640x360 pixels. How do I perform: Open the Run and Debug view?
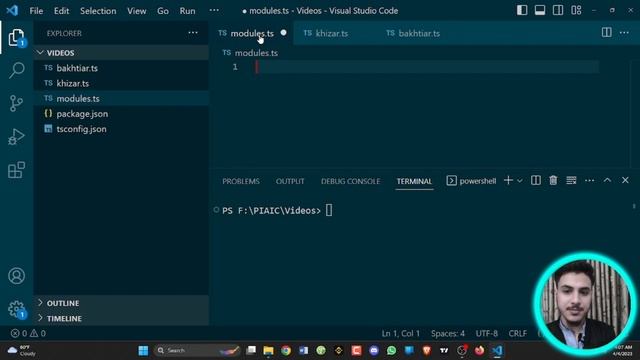coord(16,137)
